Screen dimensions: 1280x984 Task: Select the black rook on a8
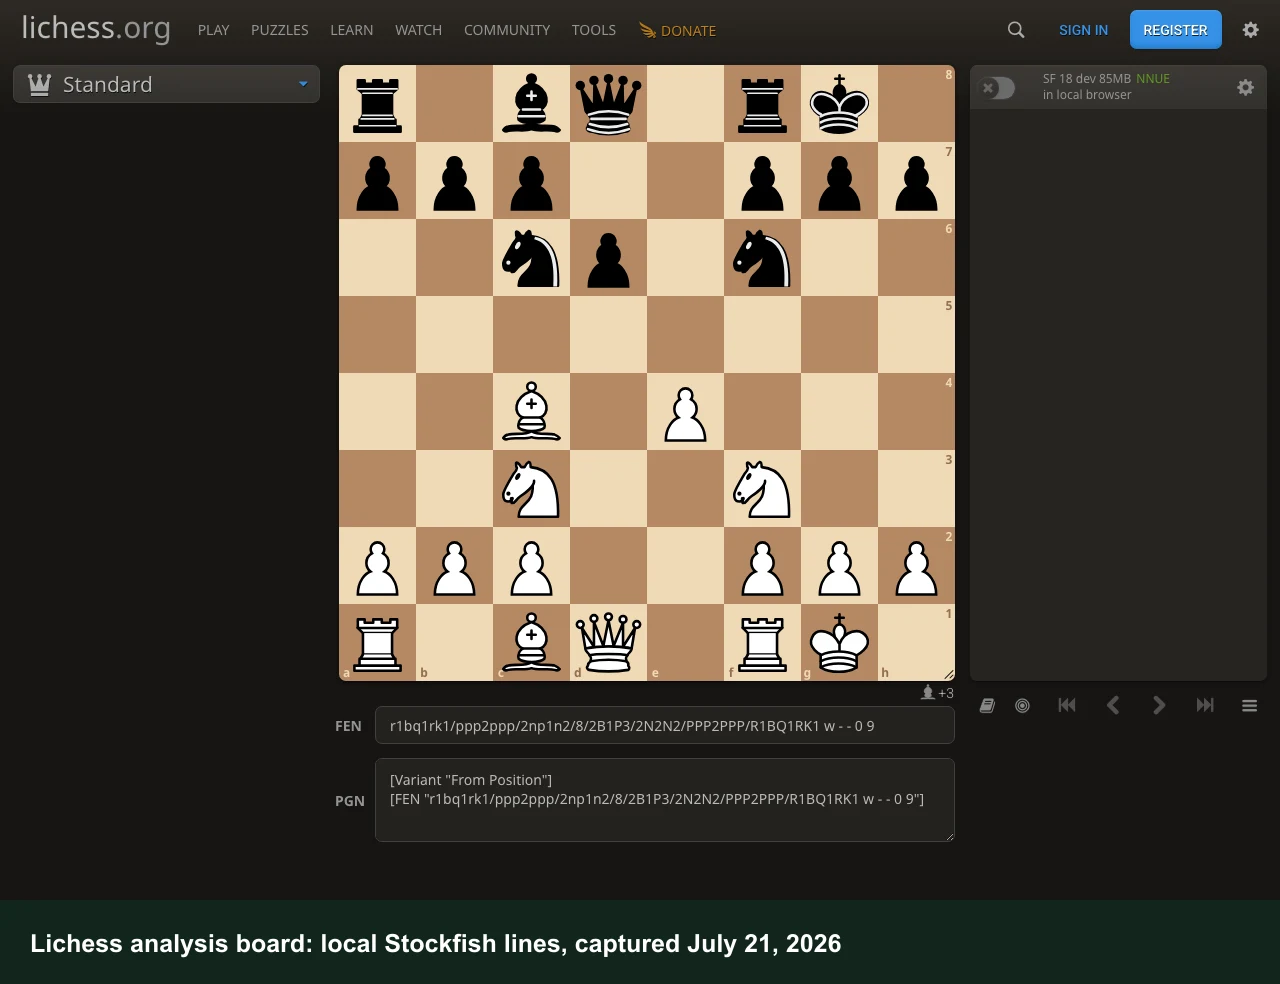tap(377, 104)
